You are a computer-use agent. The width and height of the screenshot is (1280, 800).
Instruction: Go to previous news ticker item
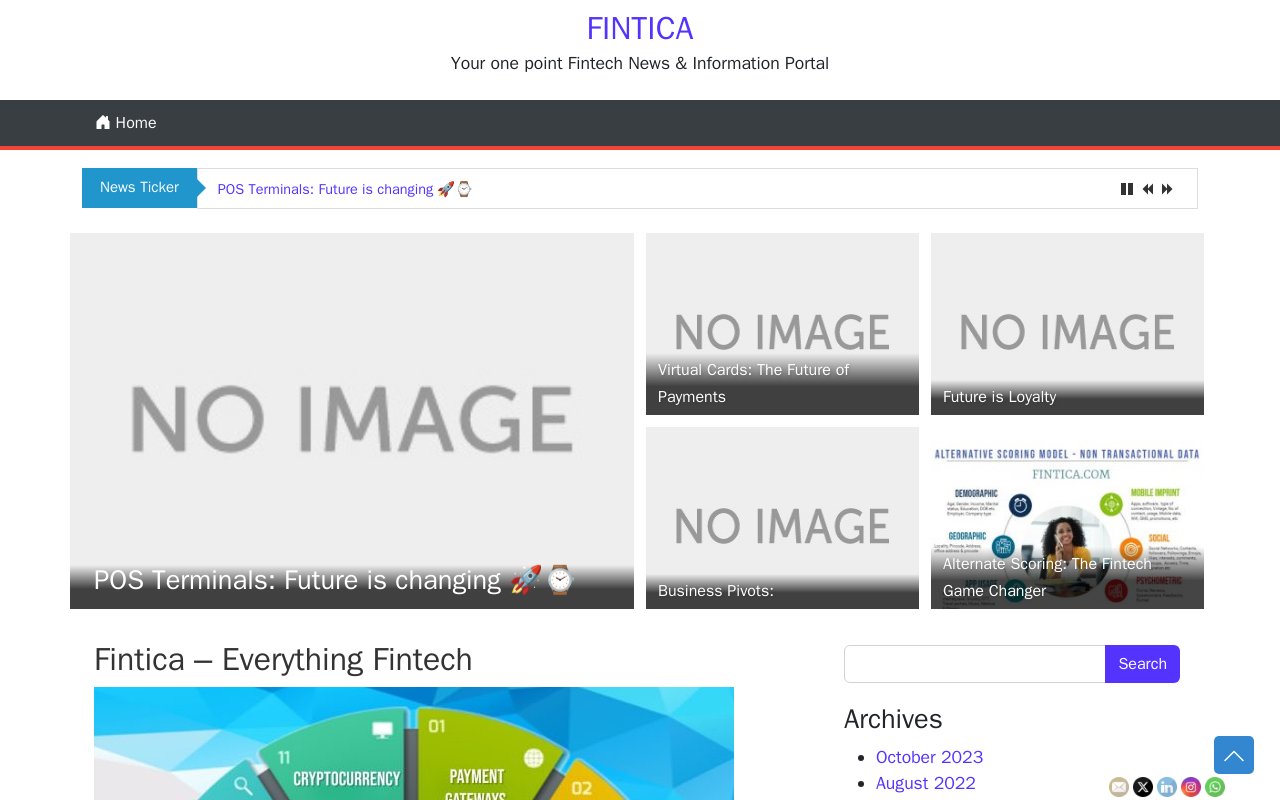point(1148,189)
